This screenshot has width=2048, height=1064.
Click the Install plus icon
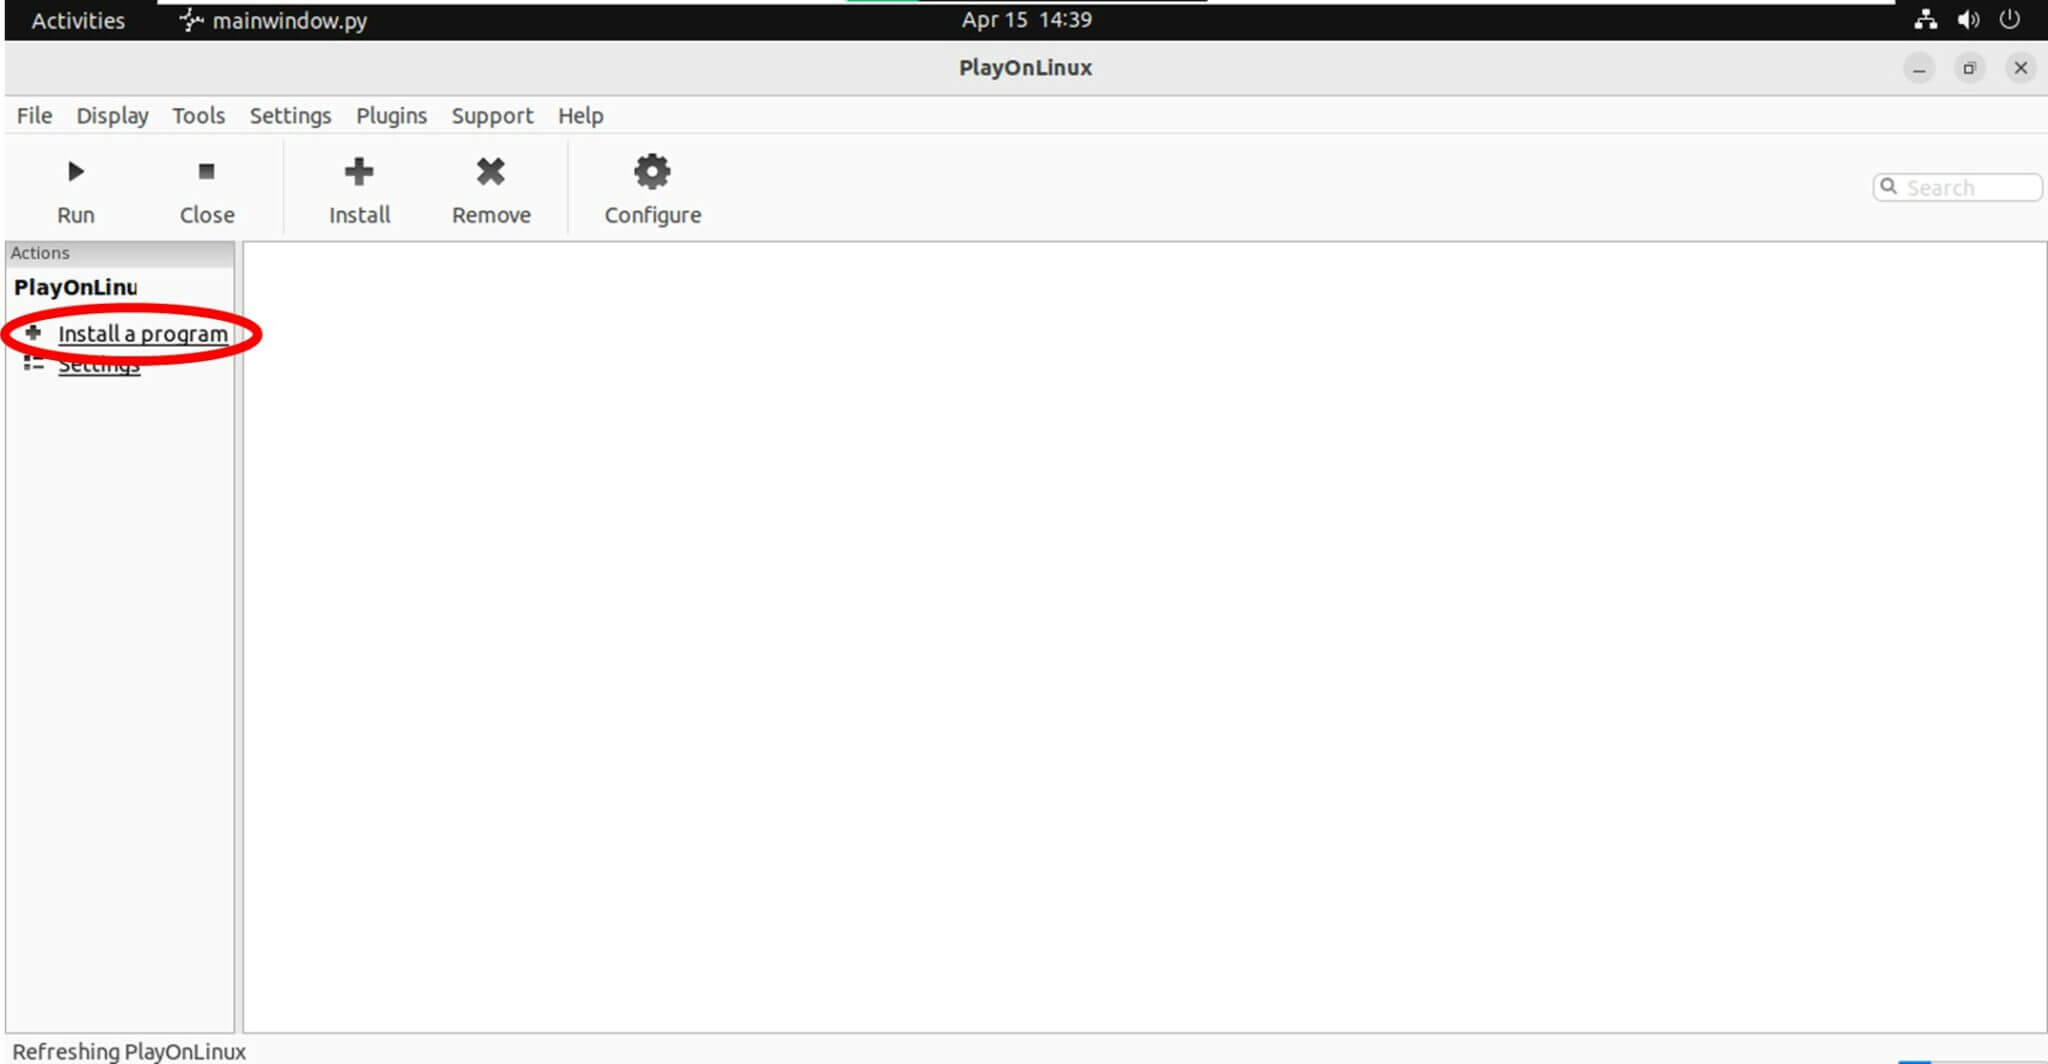click(359, 171)
